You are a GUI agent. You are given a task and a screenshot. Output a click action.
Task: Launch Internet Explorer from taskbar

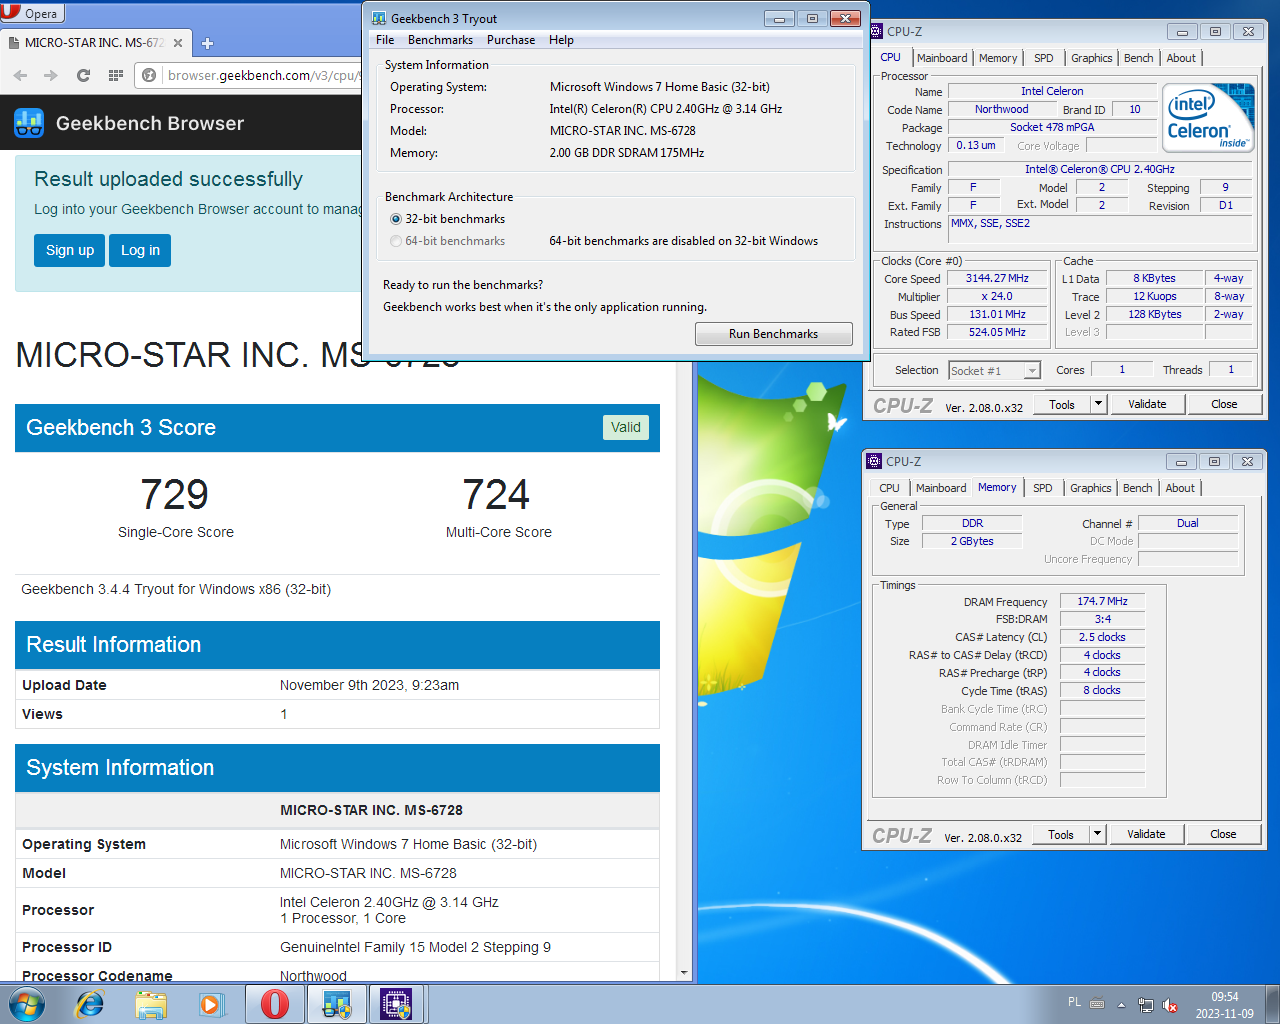90,1004
